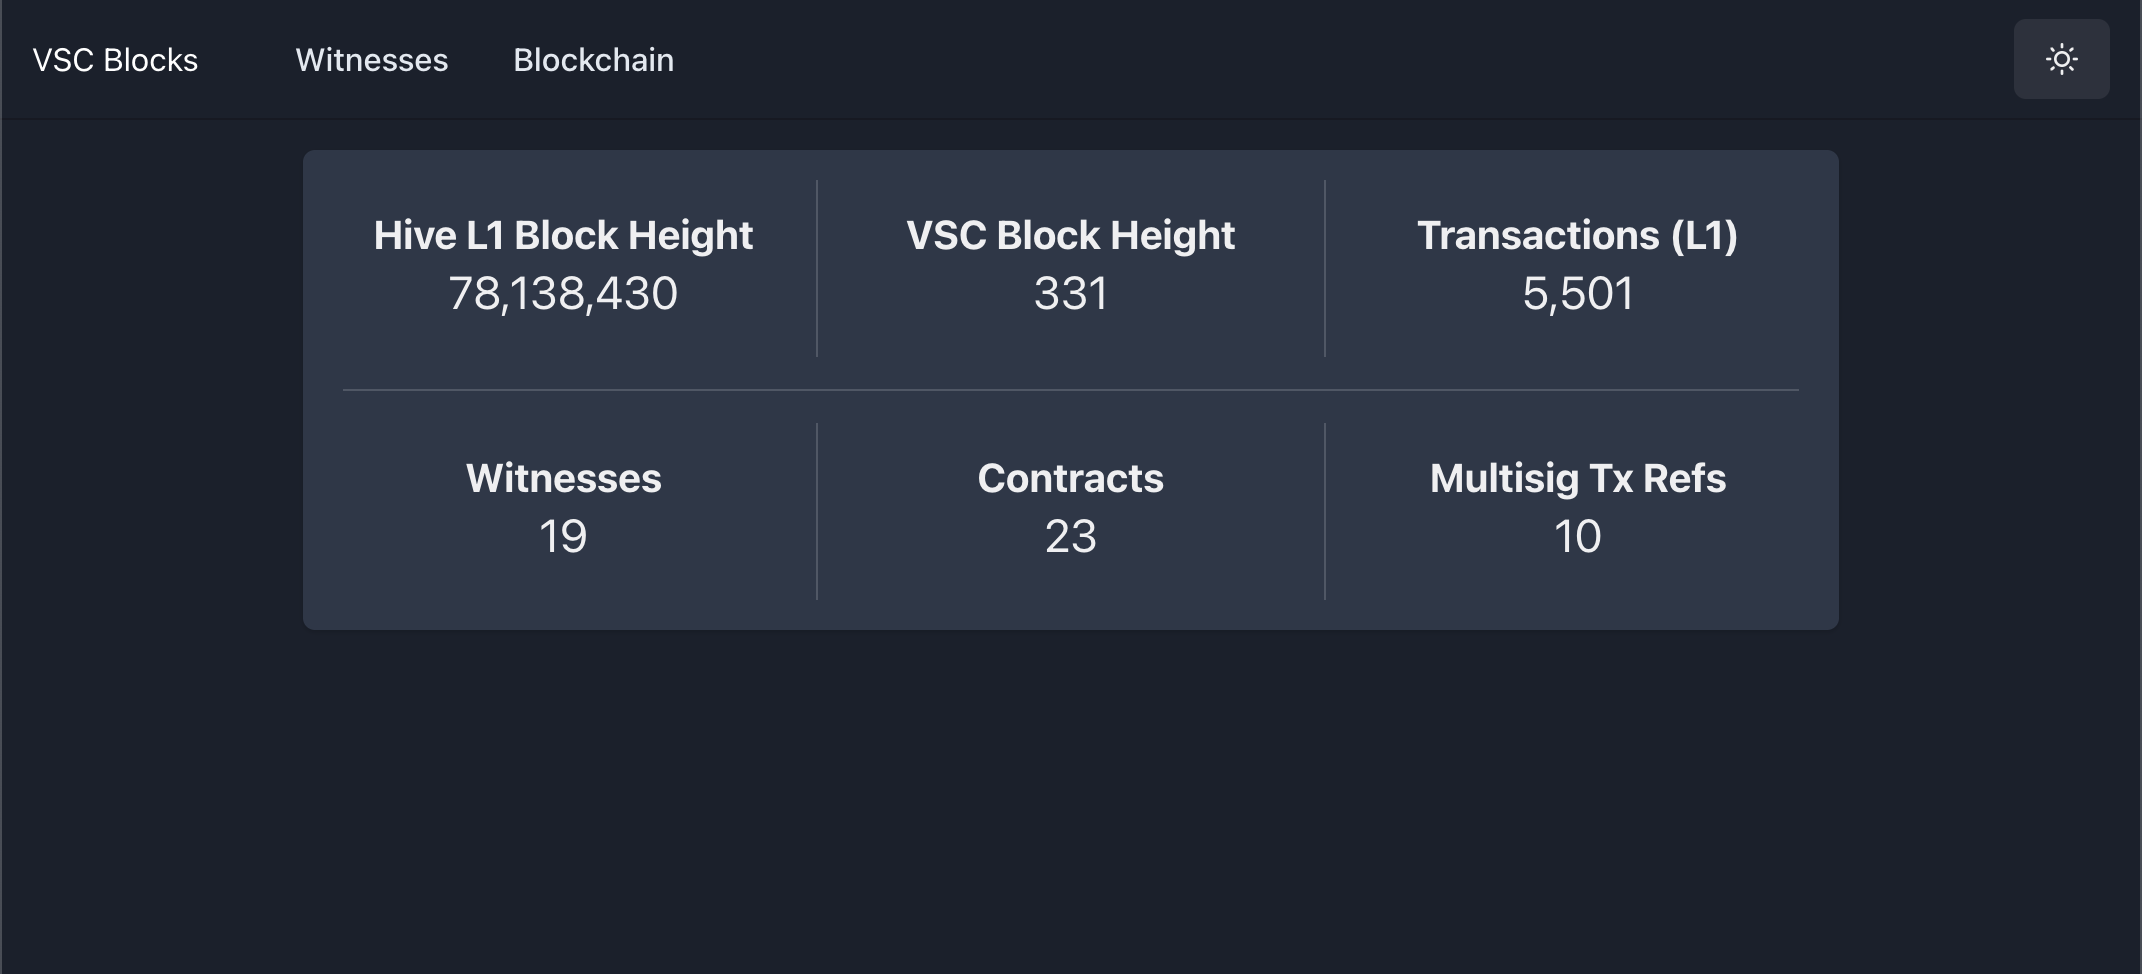This screenshot has height=974, width=2142.
Task: Select the Hive L1 Block Height heading
Action: (563, 235)
